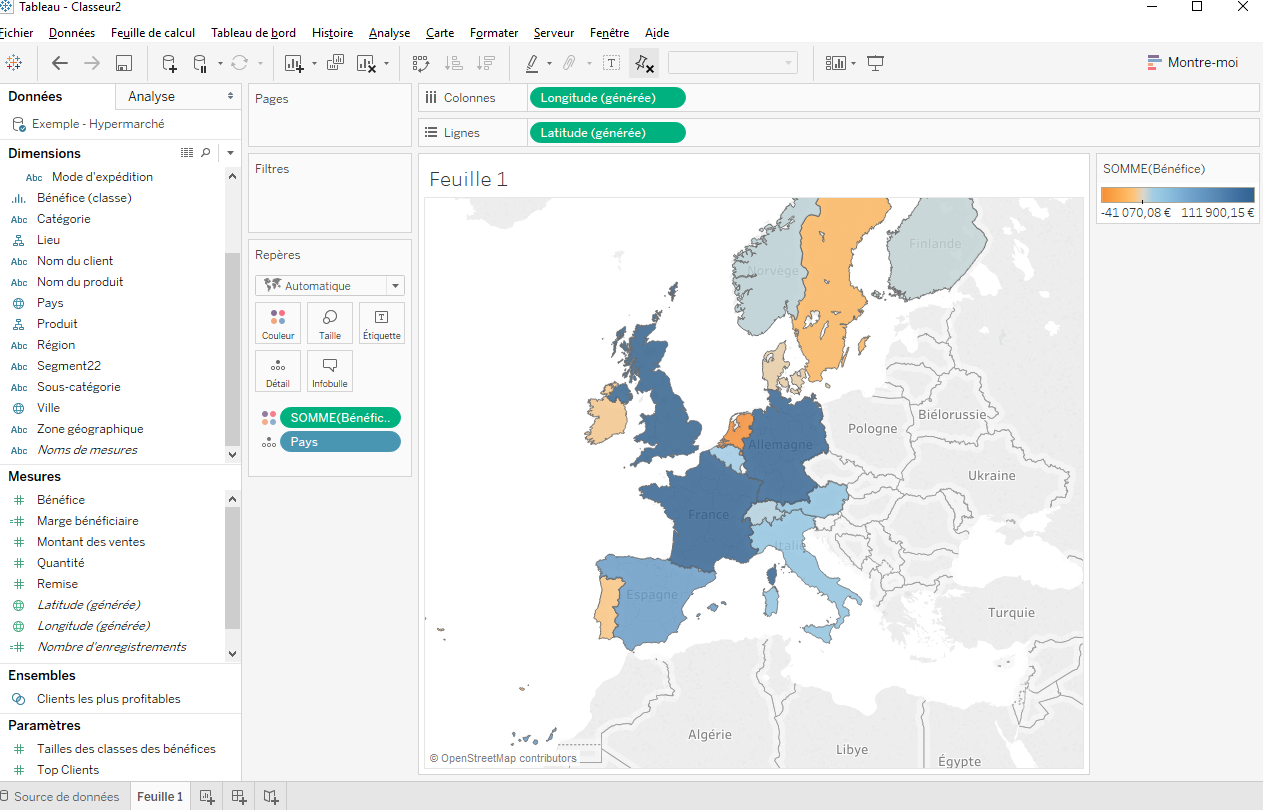Viewport: 1263px width, 810px height.
Task: Click the Longitude (générée) pill in Colonnes
Action: 607,98
